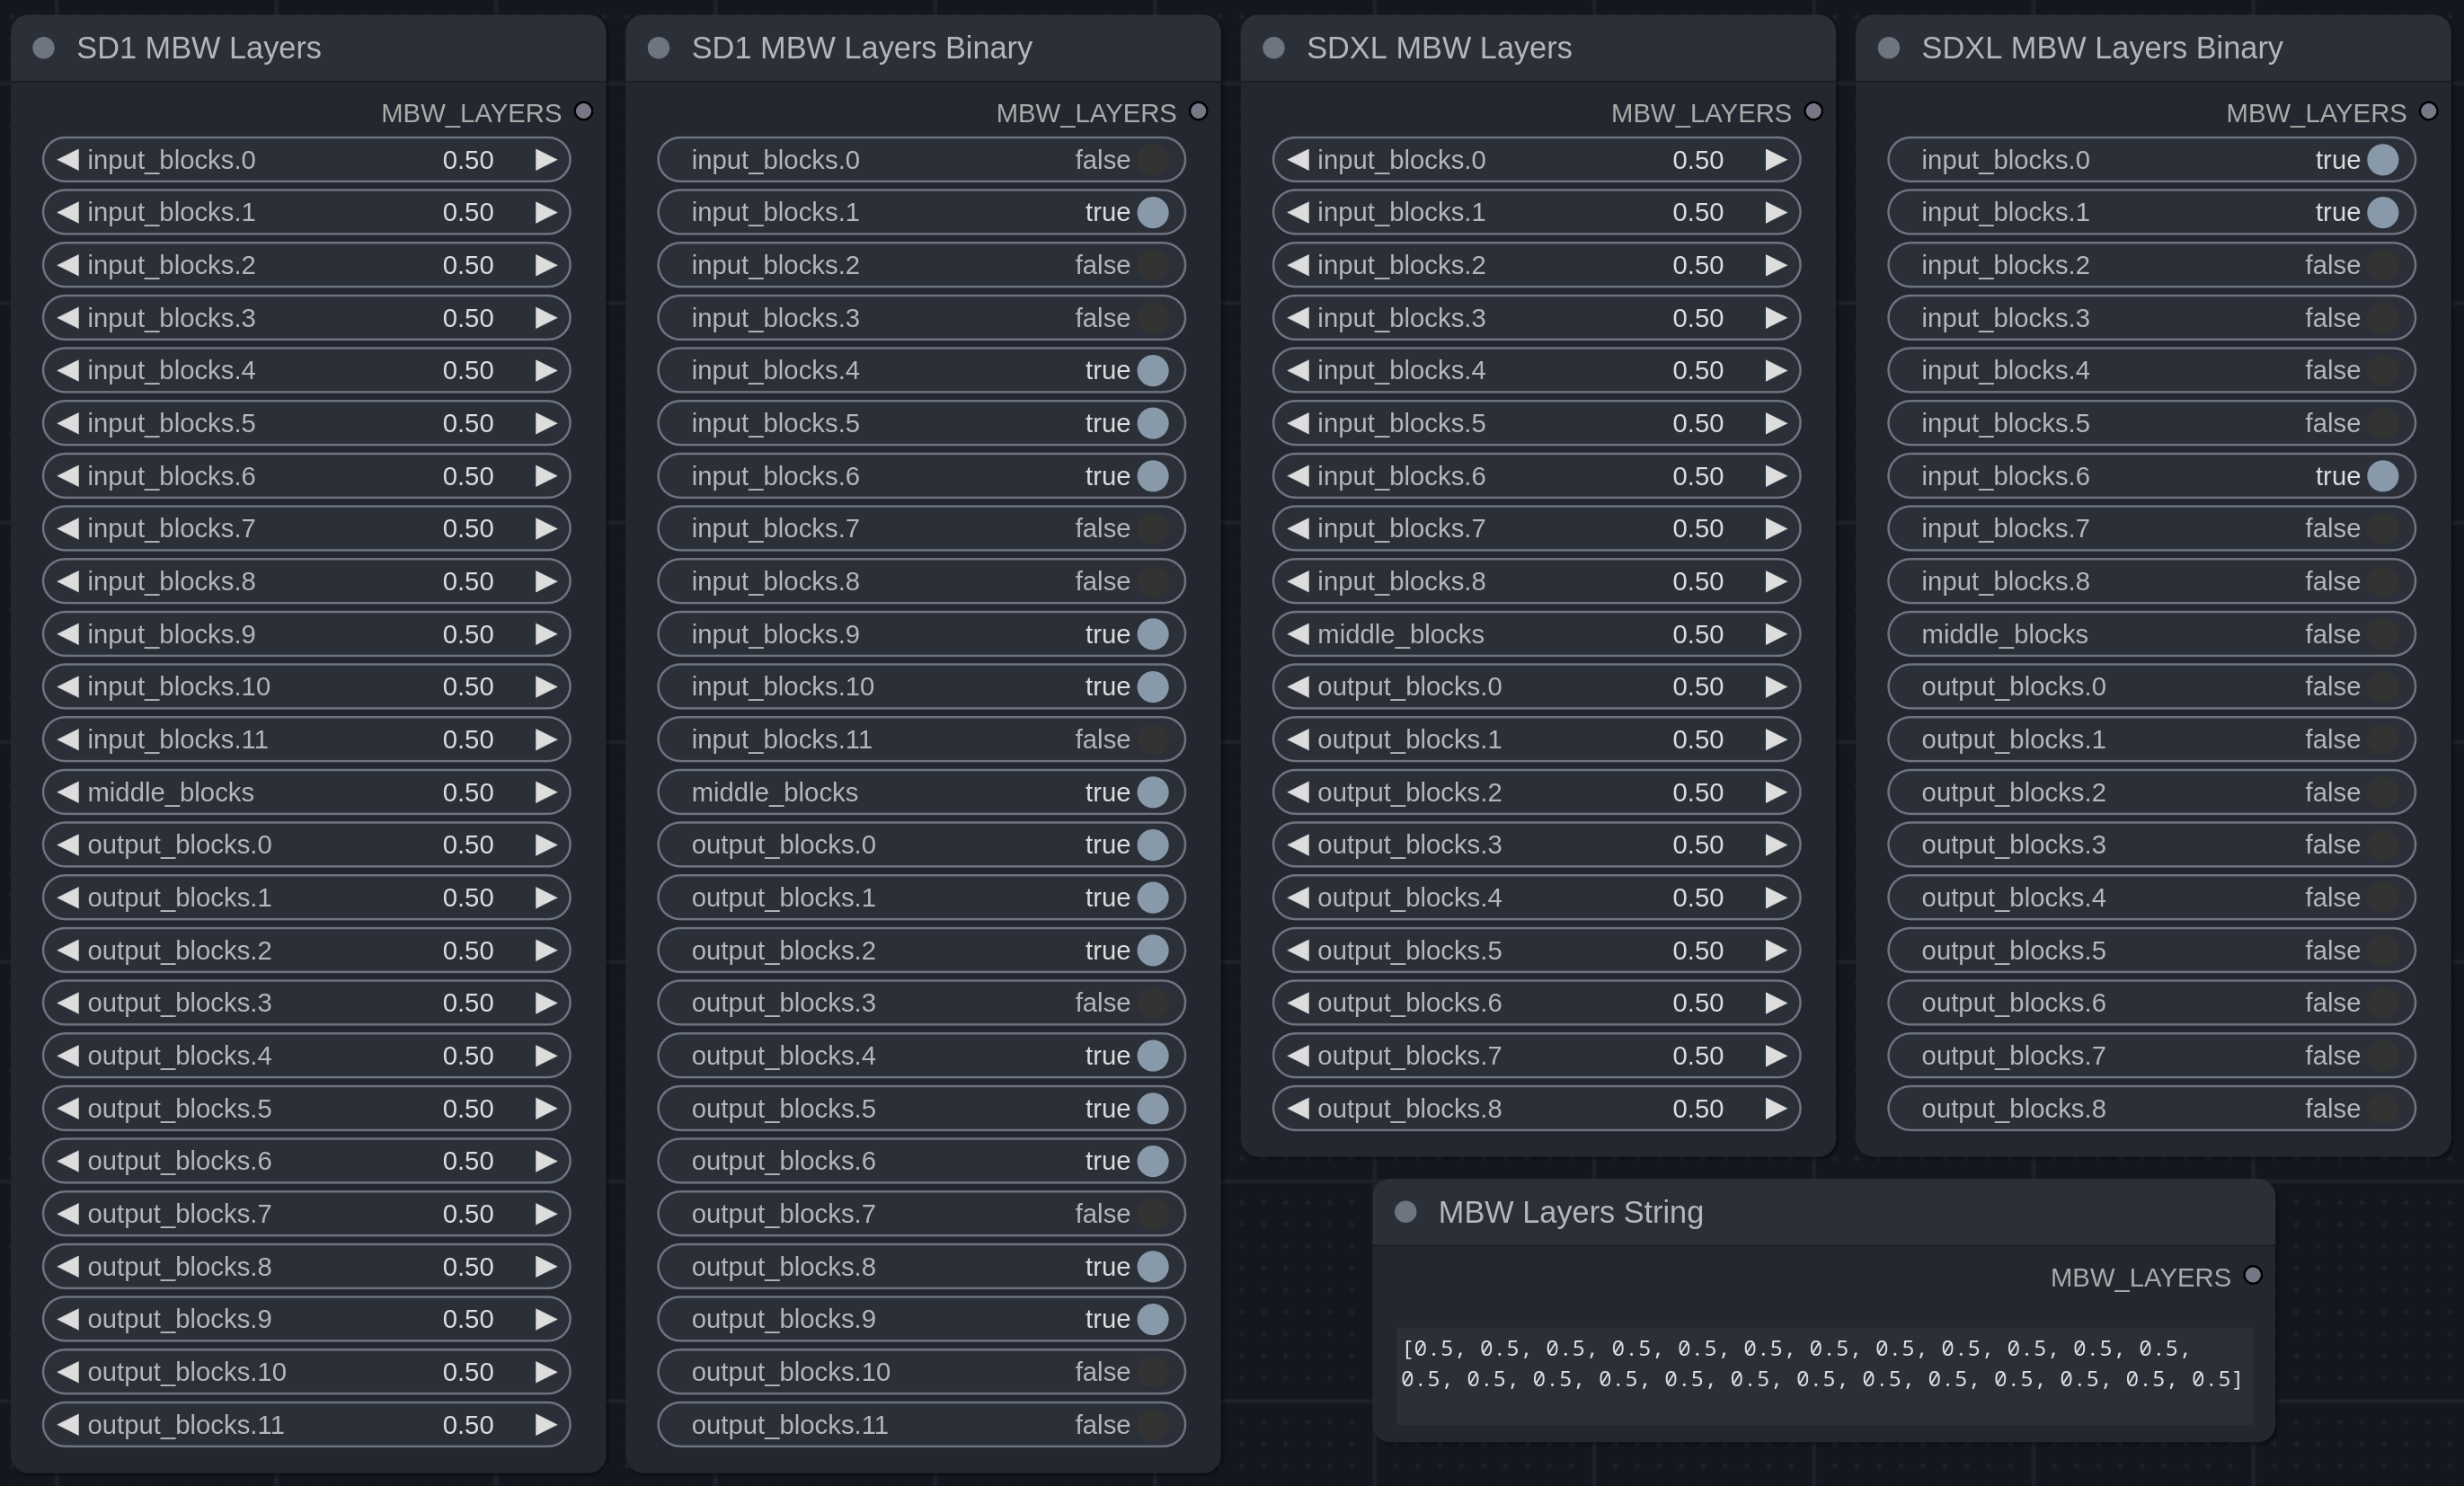Image resolution: width=2464 pixels, height=1486 pixels.
Task: Increase output_blocks.1 value in SD1 MBW Layers
Action: (x=546, y=897)
